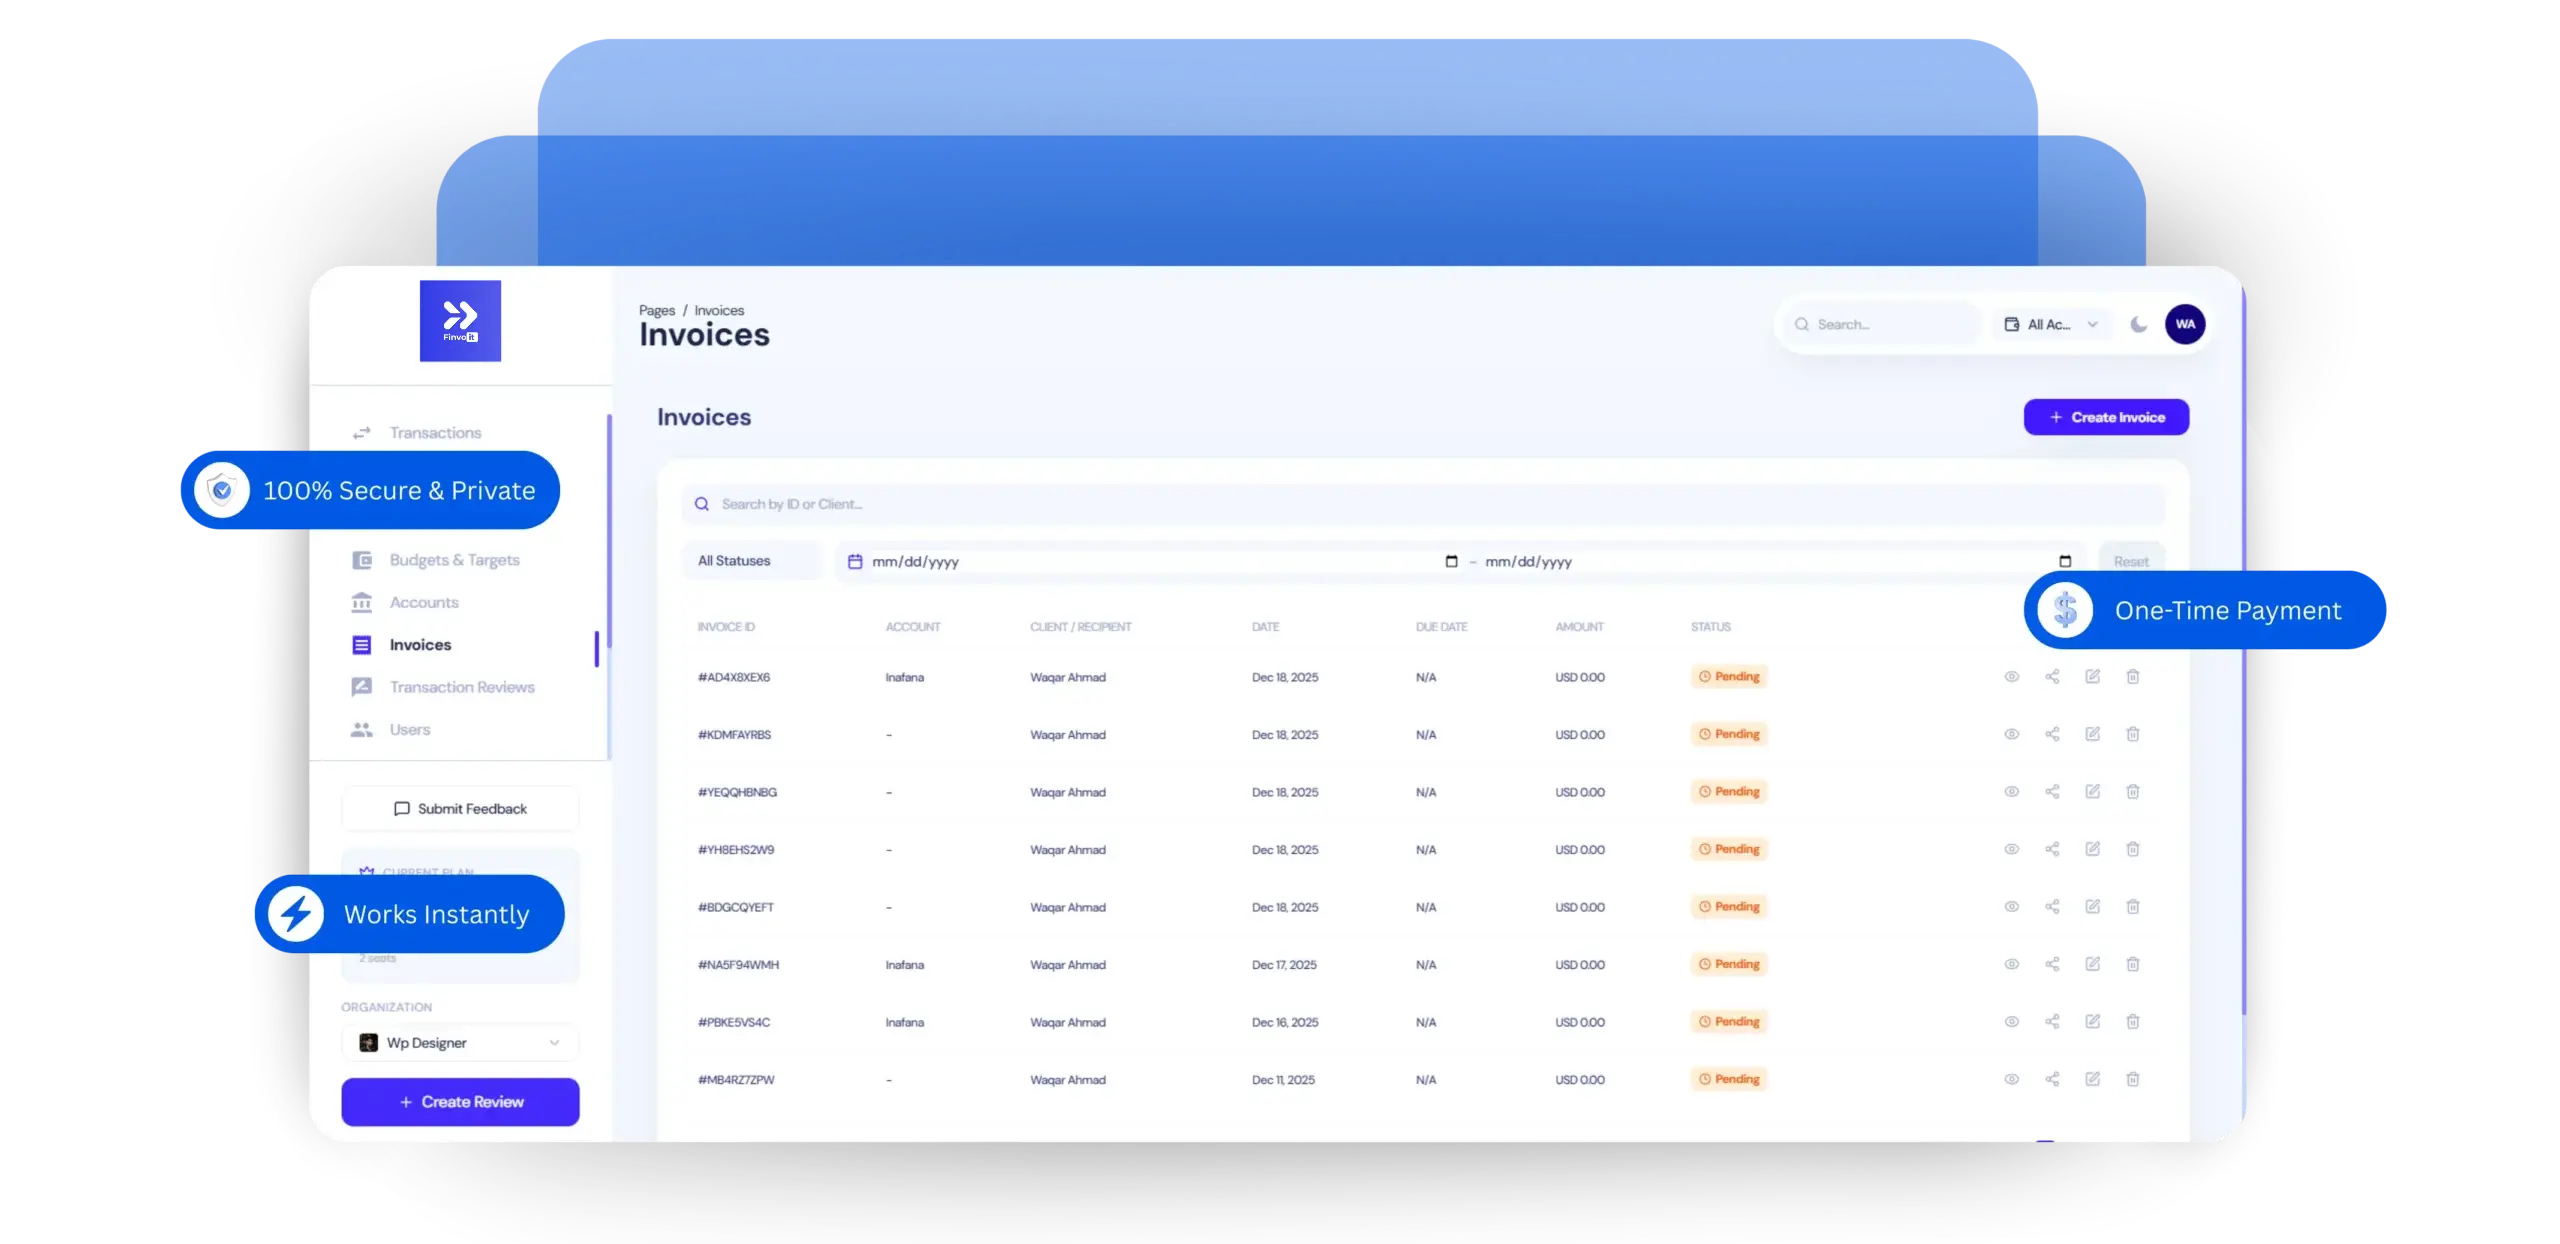The image size is (2560, 1244).
Task: Open Transaction Reviews via its sidebar icon
Action: (362, 687)
